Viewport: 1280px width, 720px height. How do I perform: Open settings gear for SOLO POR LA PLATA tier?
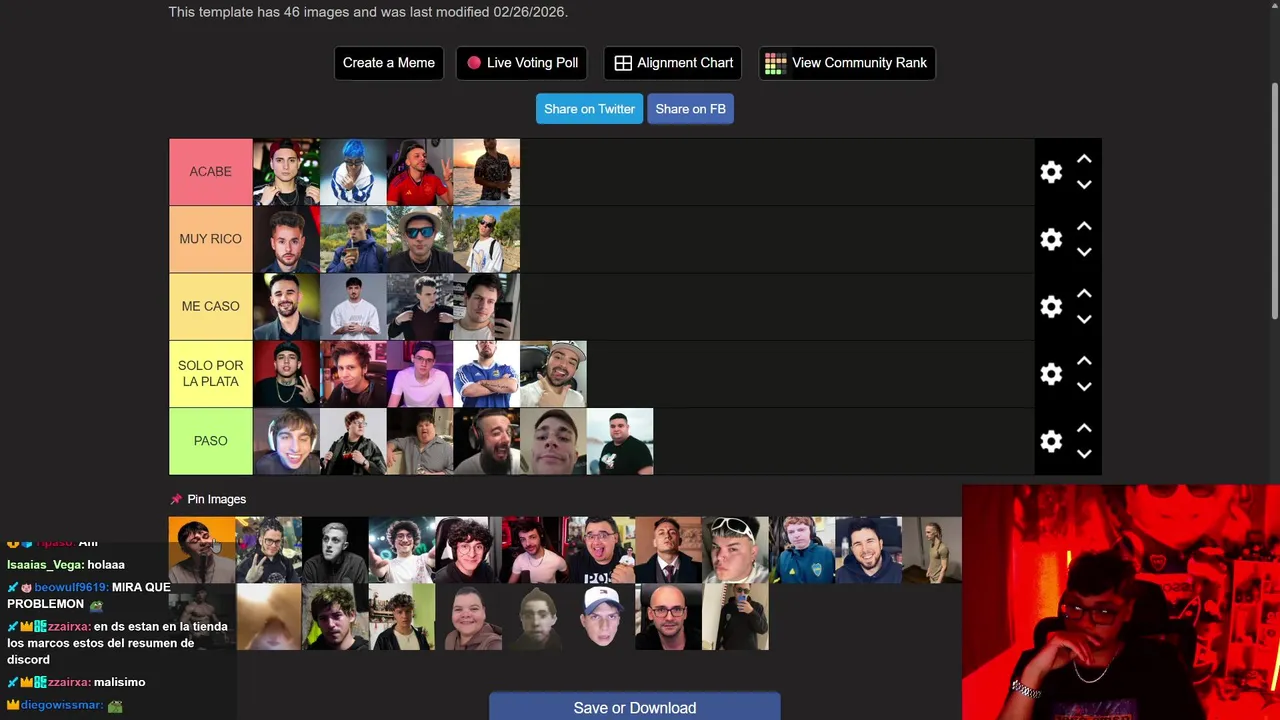[x=1051, y=374]
